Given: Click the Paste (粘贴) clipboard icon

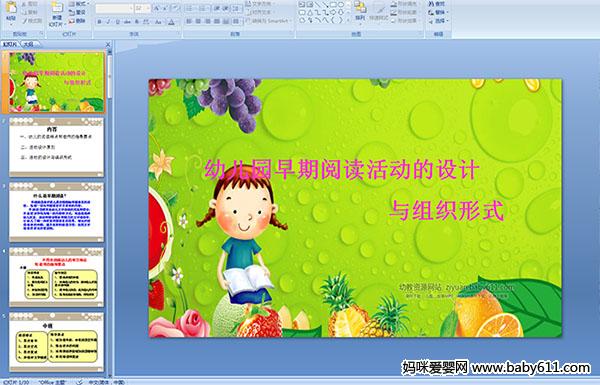Looking at the screenshot, I should 11,8.
